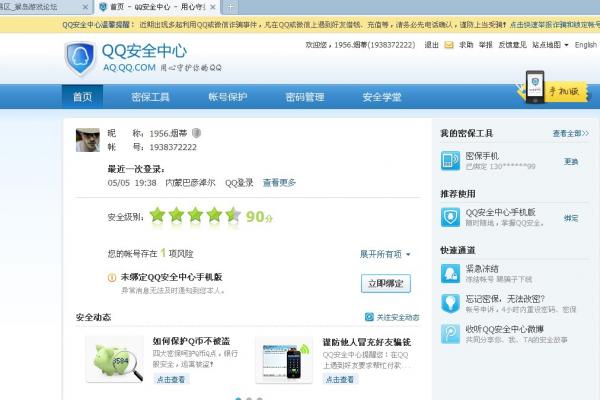Expand 展开所有项 risk list
This screenshot has width=600, height=400.
pyautogui.click(x=385, y=254)
